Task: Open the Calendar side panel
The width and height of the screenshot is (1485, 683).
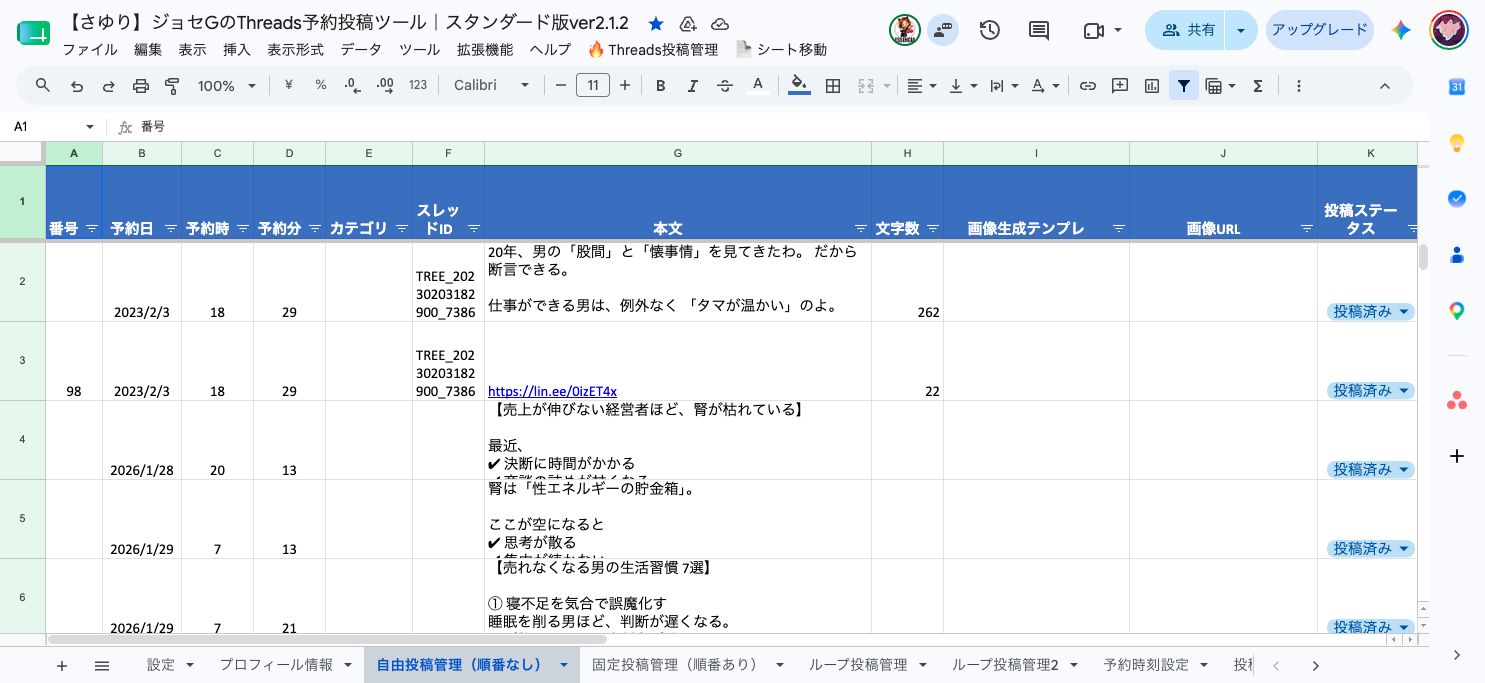Action: point(1457,87)
